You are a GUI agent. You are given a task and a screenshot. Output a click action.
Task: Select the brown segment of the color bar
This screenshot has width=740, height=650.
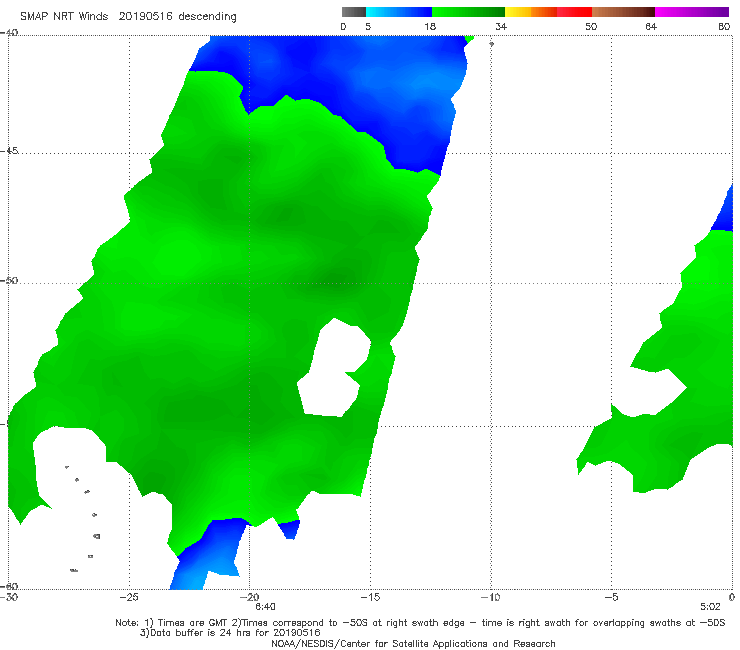coord(623,12)
